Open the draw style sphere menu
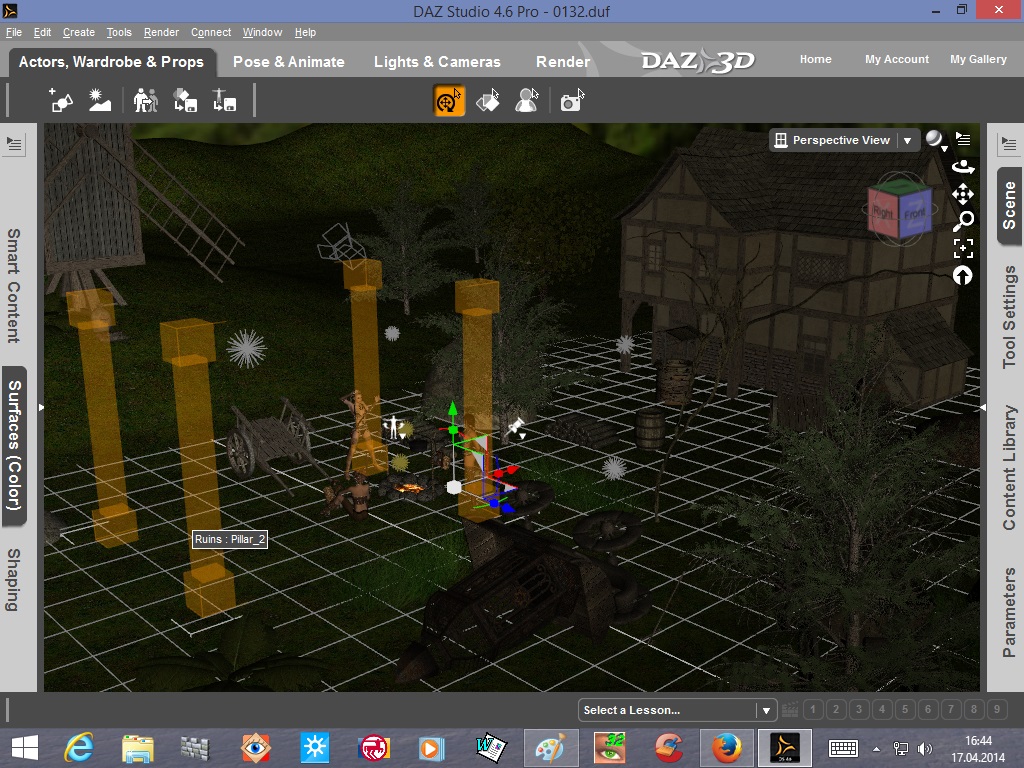1024x768 pixels. click(936, 140)
